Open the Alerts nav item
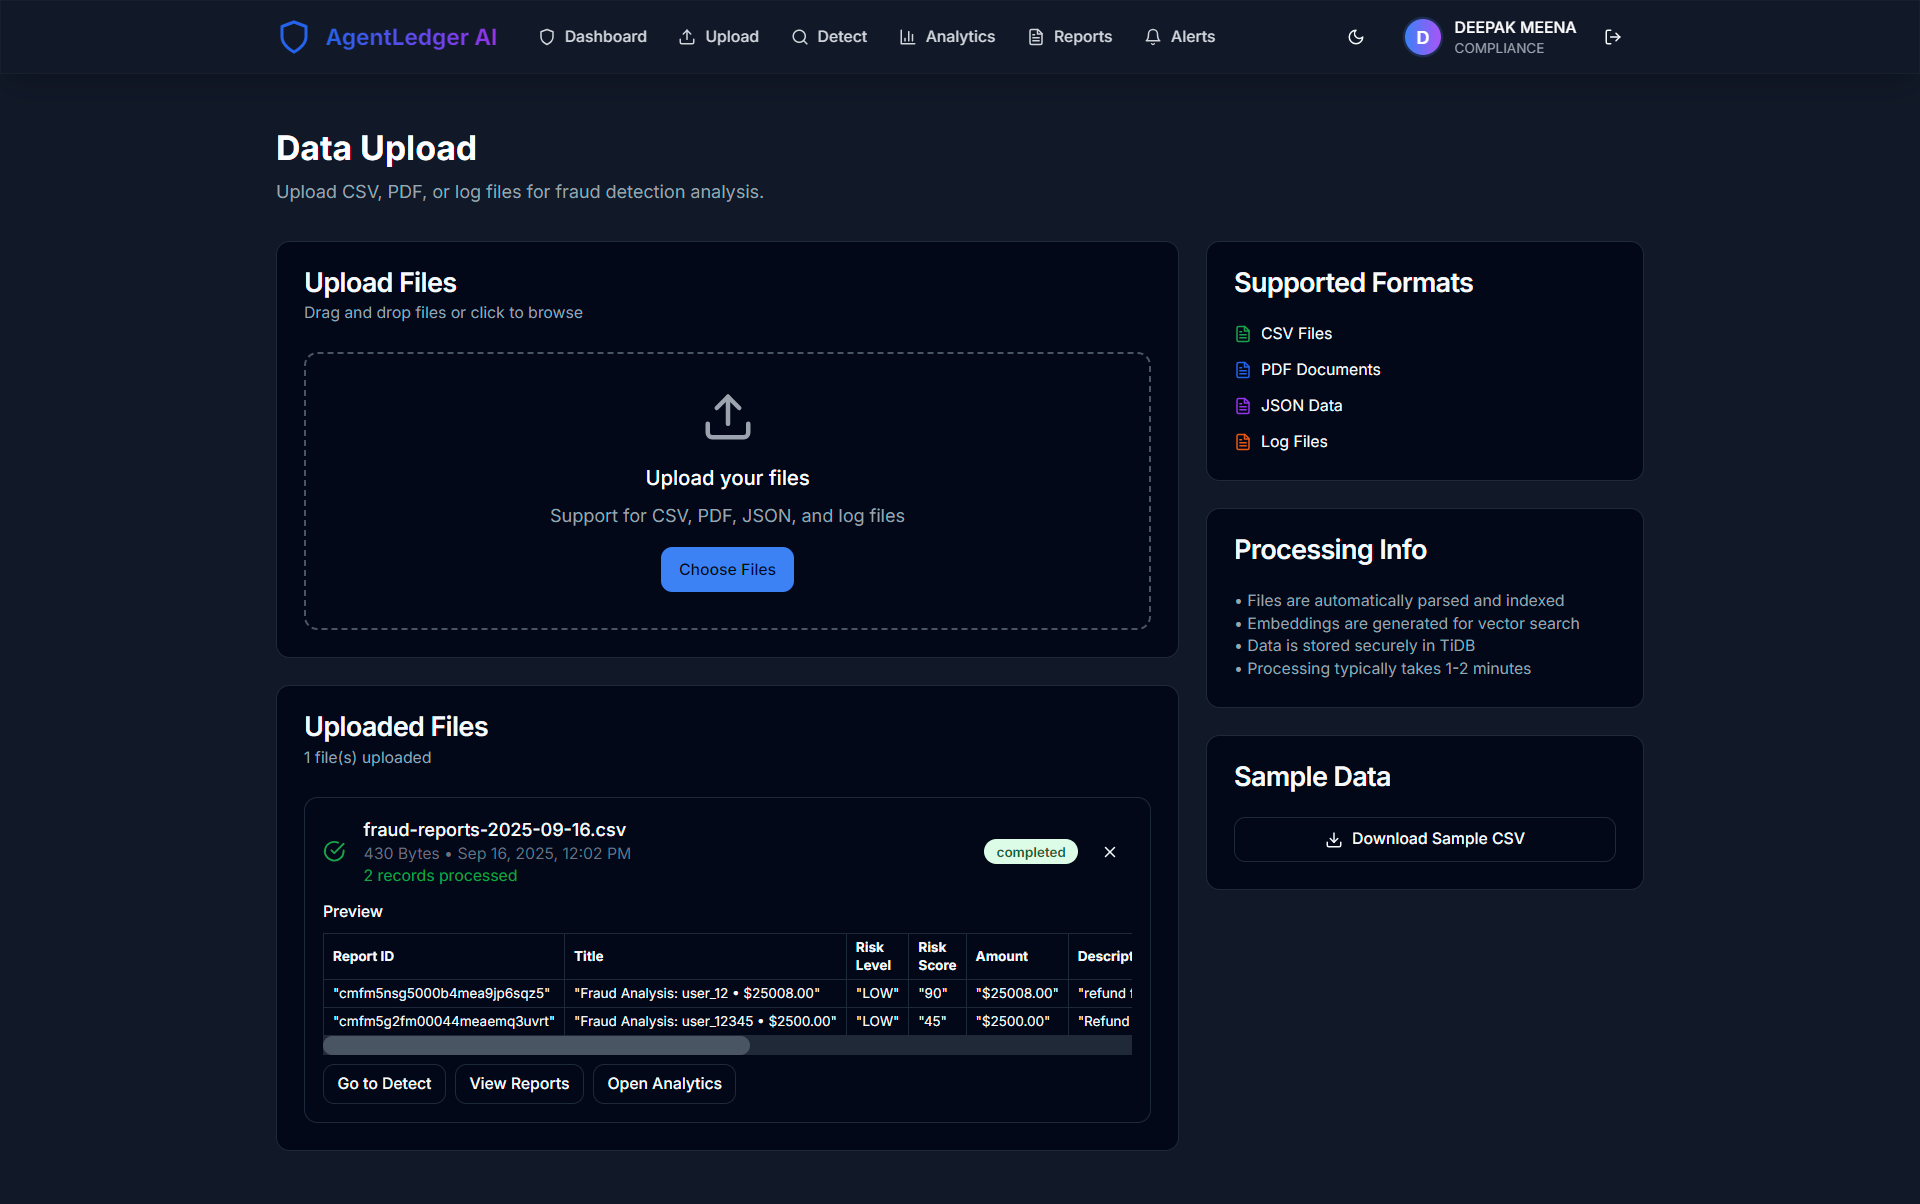Screen dimensions: 1920x1204 [1180, 37]
